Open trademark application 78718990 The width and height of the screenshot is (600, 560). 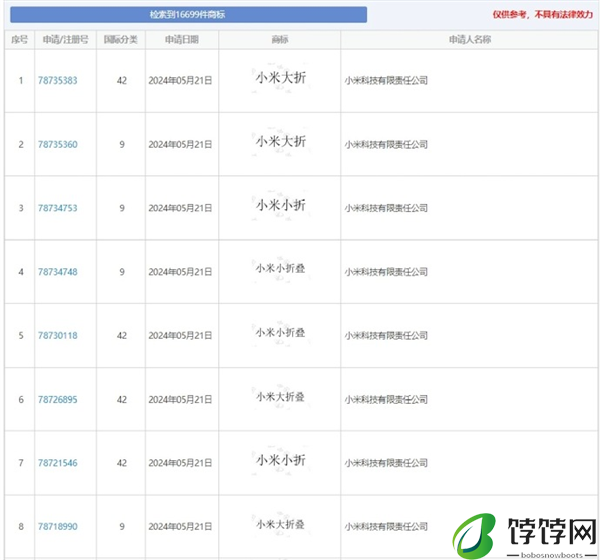click(57, 526)
